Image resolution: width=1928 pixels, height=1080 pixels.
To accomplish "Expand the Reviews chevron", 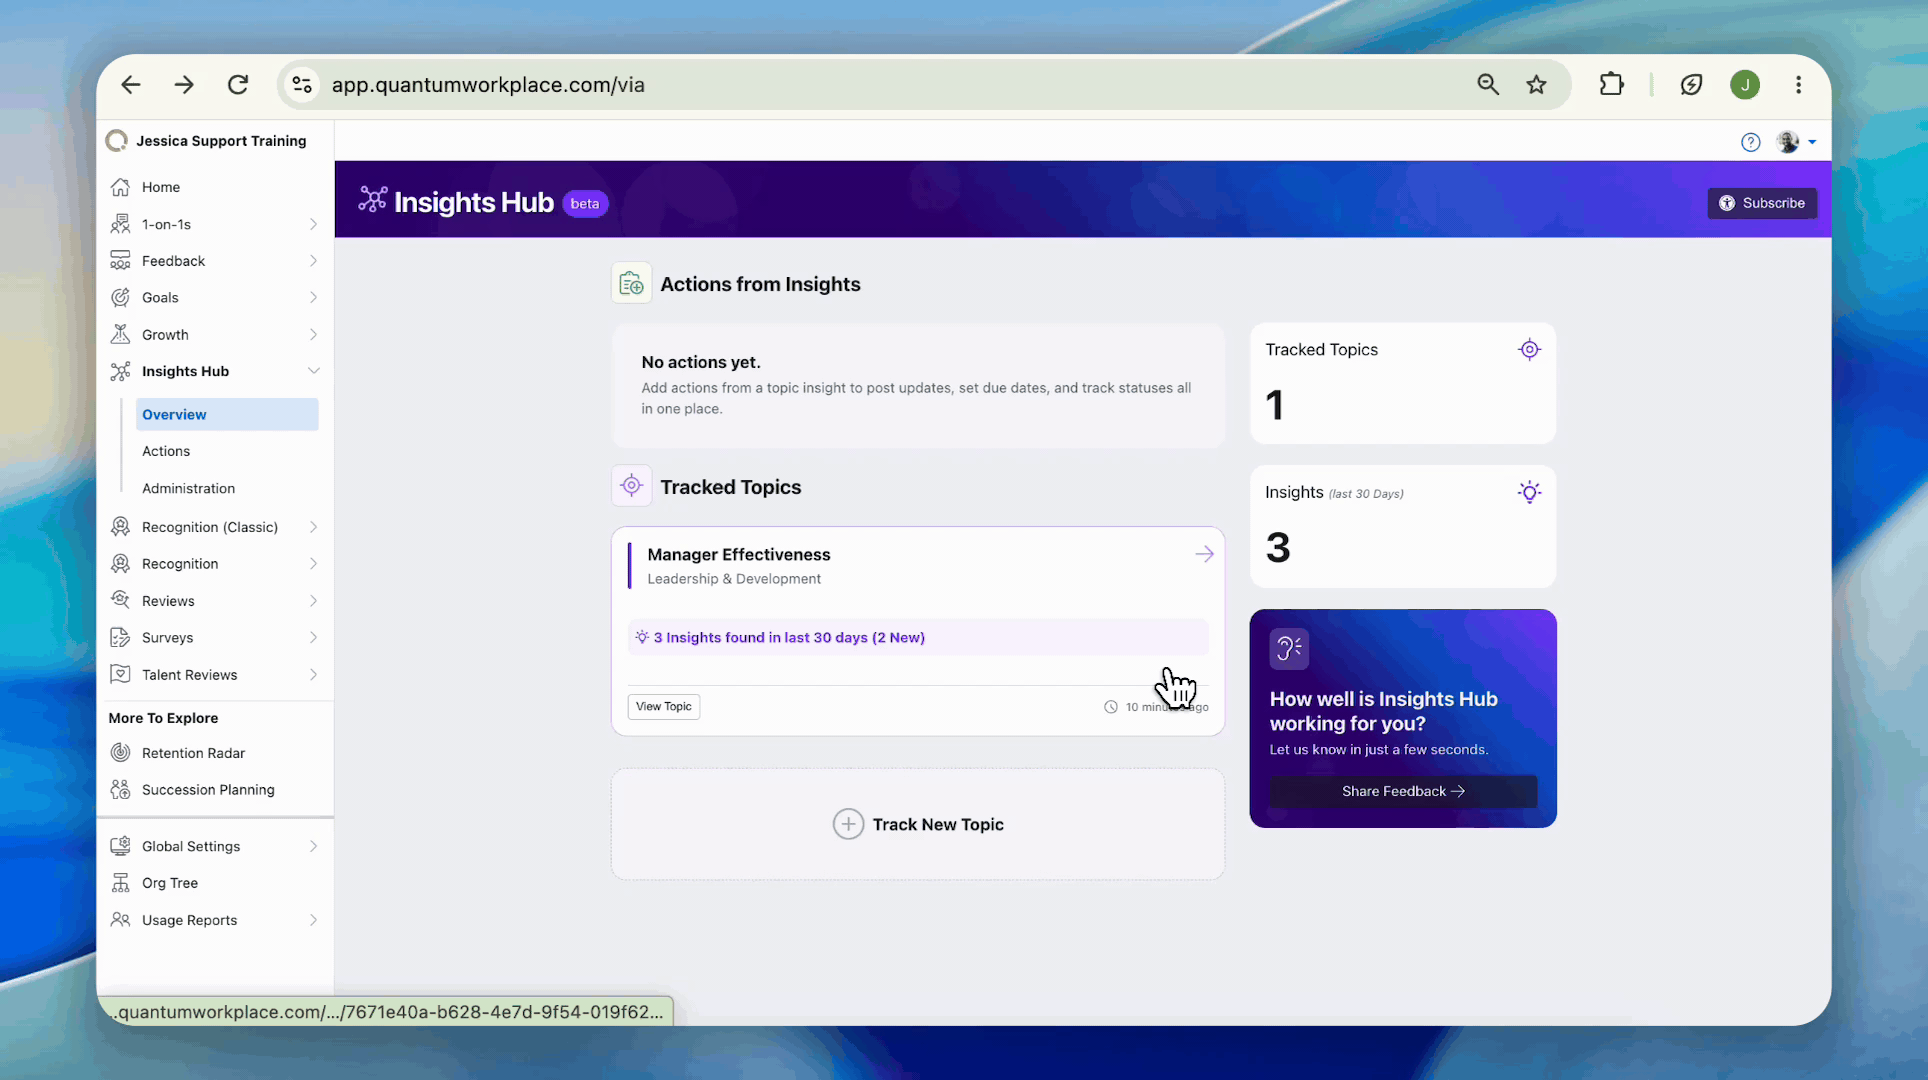I will (x=313, y=600).
